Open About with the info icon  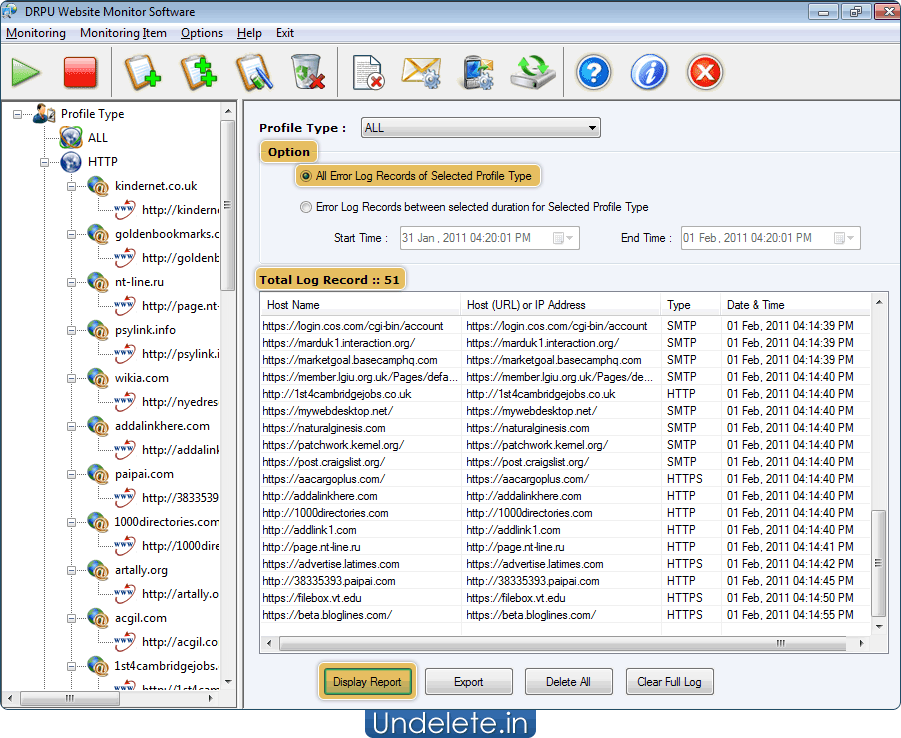649,72
